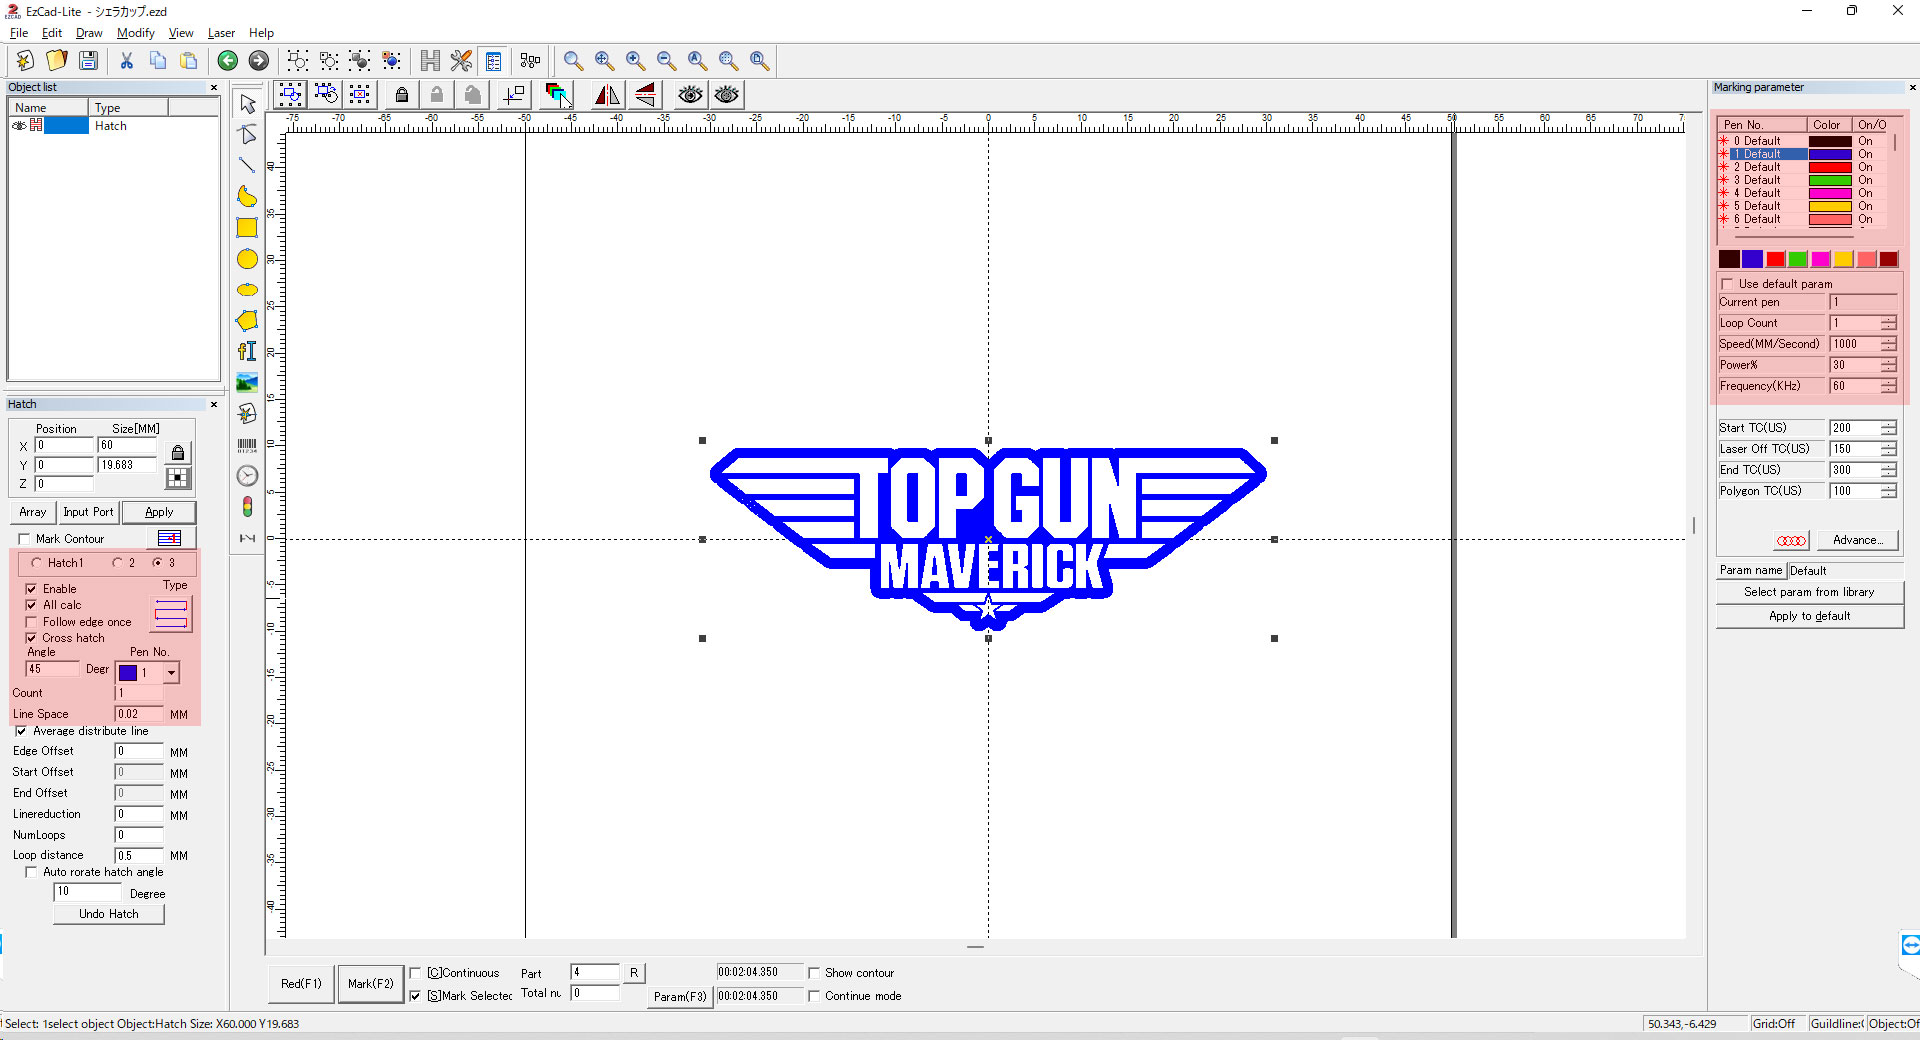Click the End TC(US) spinner arrows

1888,470
